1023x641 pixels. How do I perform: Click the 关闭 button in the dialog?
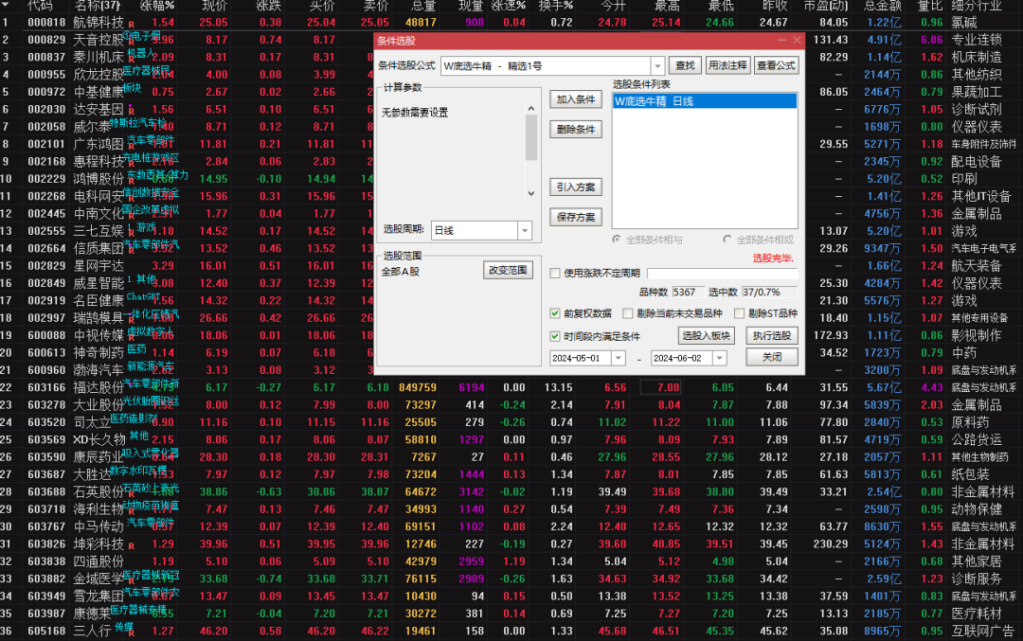772,358
